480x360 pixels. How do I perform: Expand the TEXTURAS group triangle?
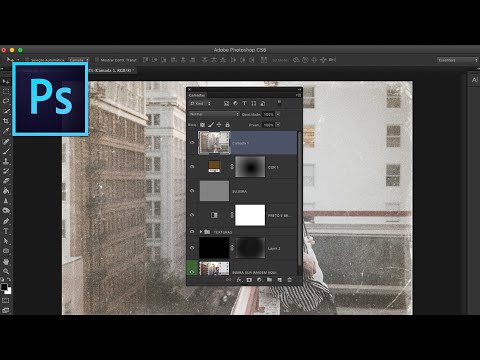point(201,232)
